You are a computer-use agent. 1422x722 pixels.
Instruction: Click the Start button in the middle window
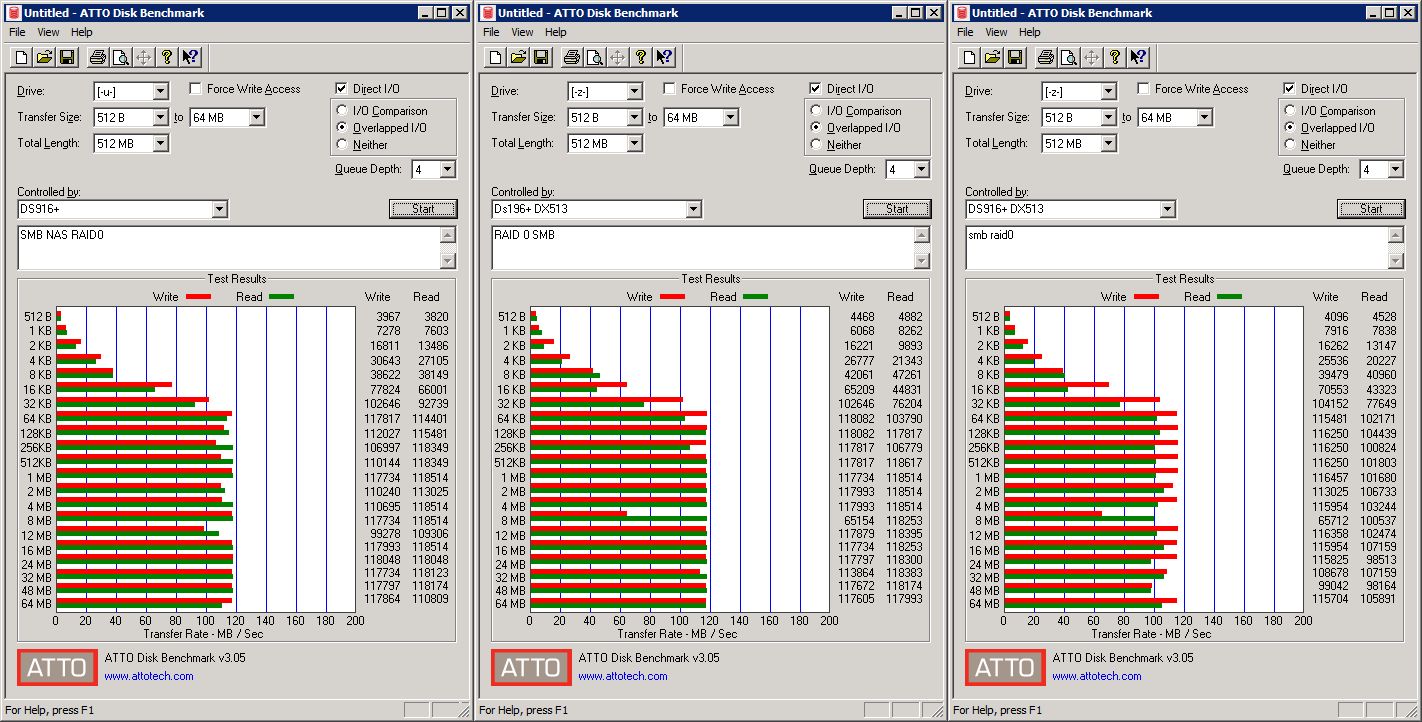[897, 209]
